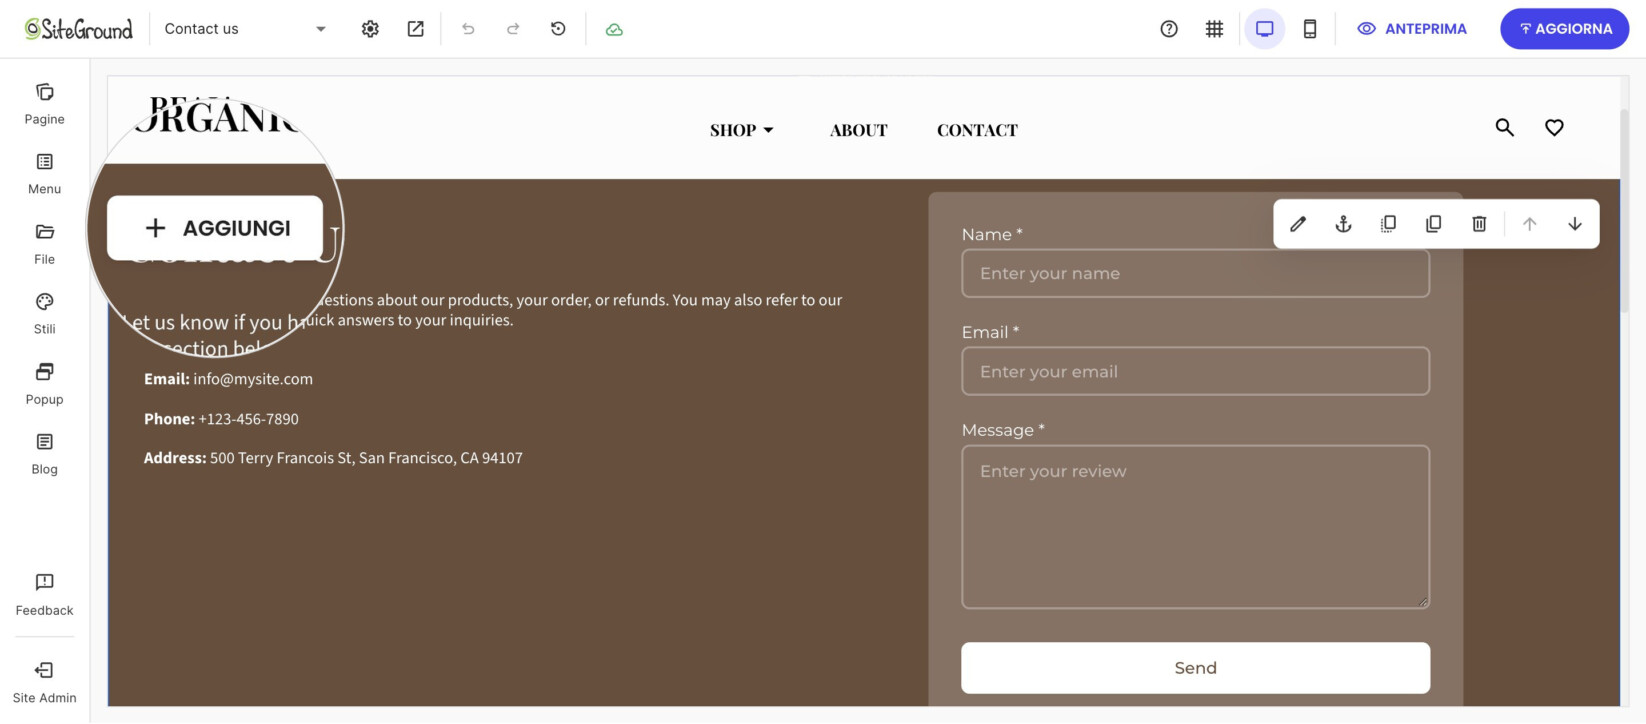Delete the section with the trash icon
This screenshot has height=724, width=1646.
pos(1479,224)
